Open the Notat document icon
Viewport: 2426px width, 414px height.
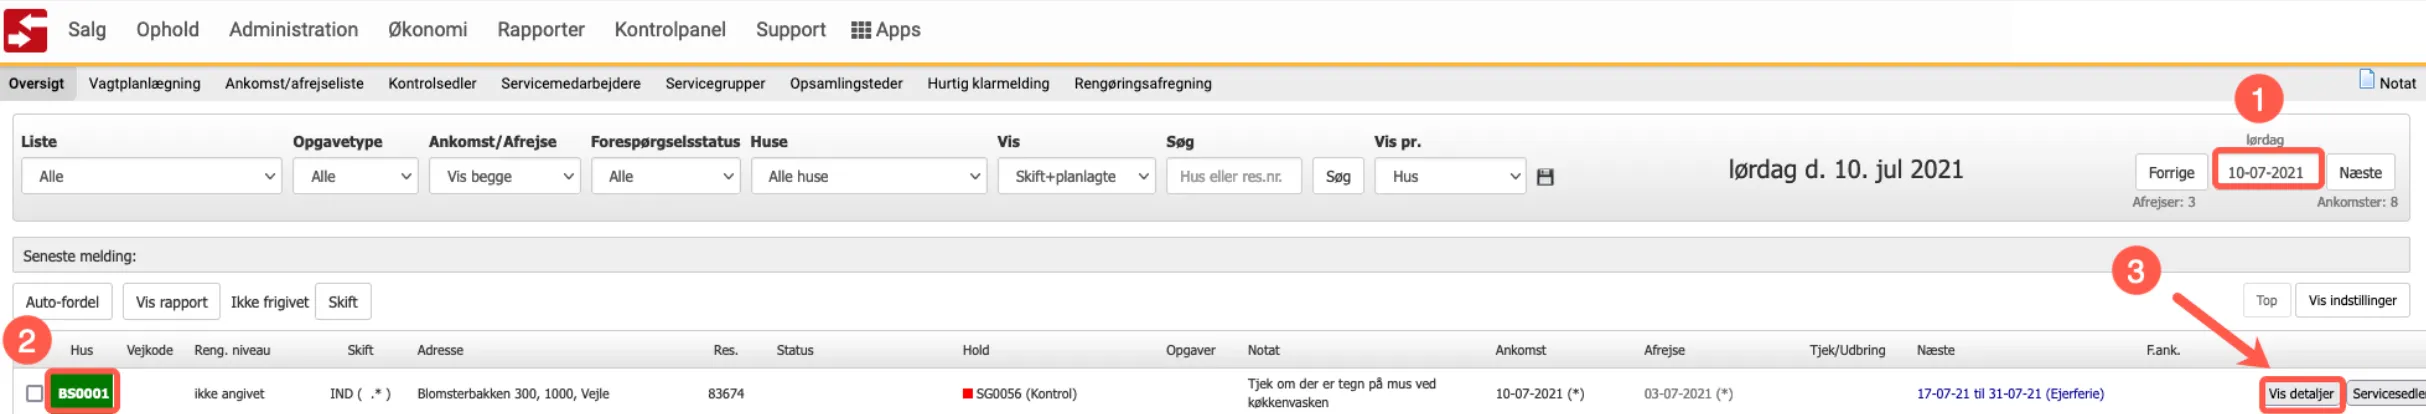(x=2366, y=80)
